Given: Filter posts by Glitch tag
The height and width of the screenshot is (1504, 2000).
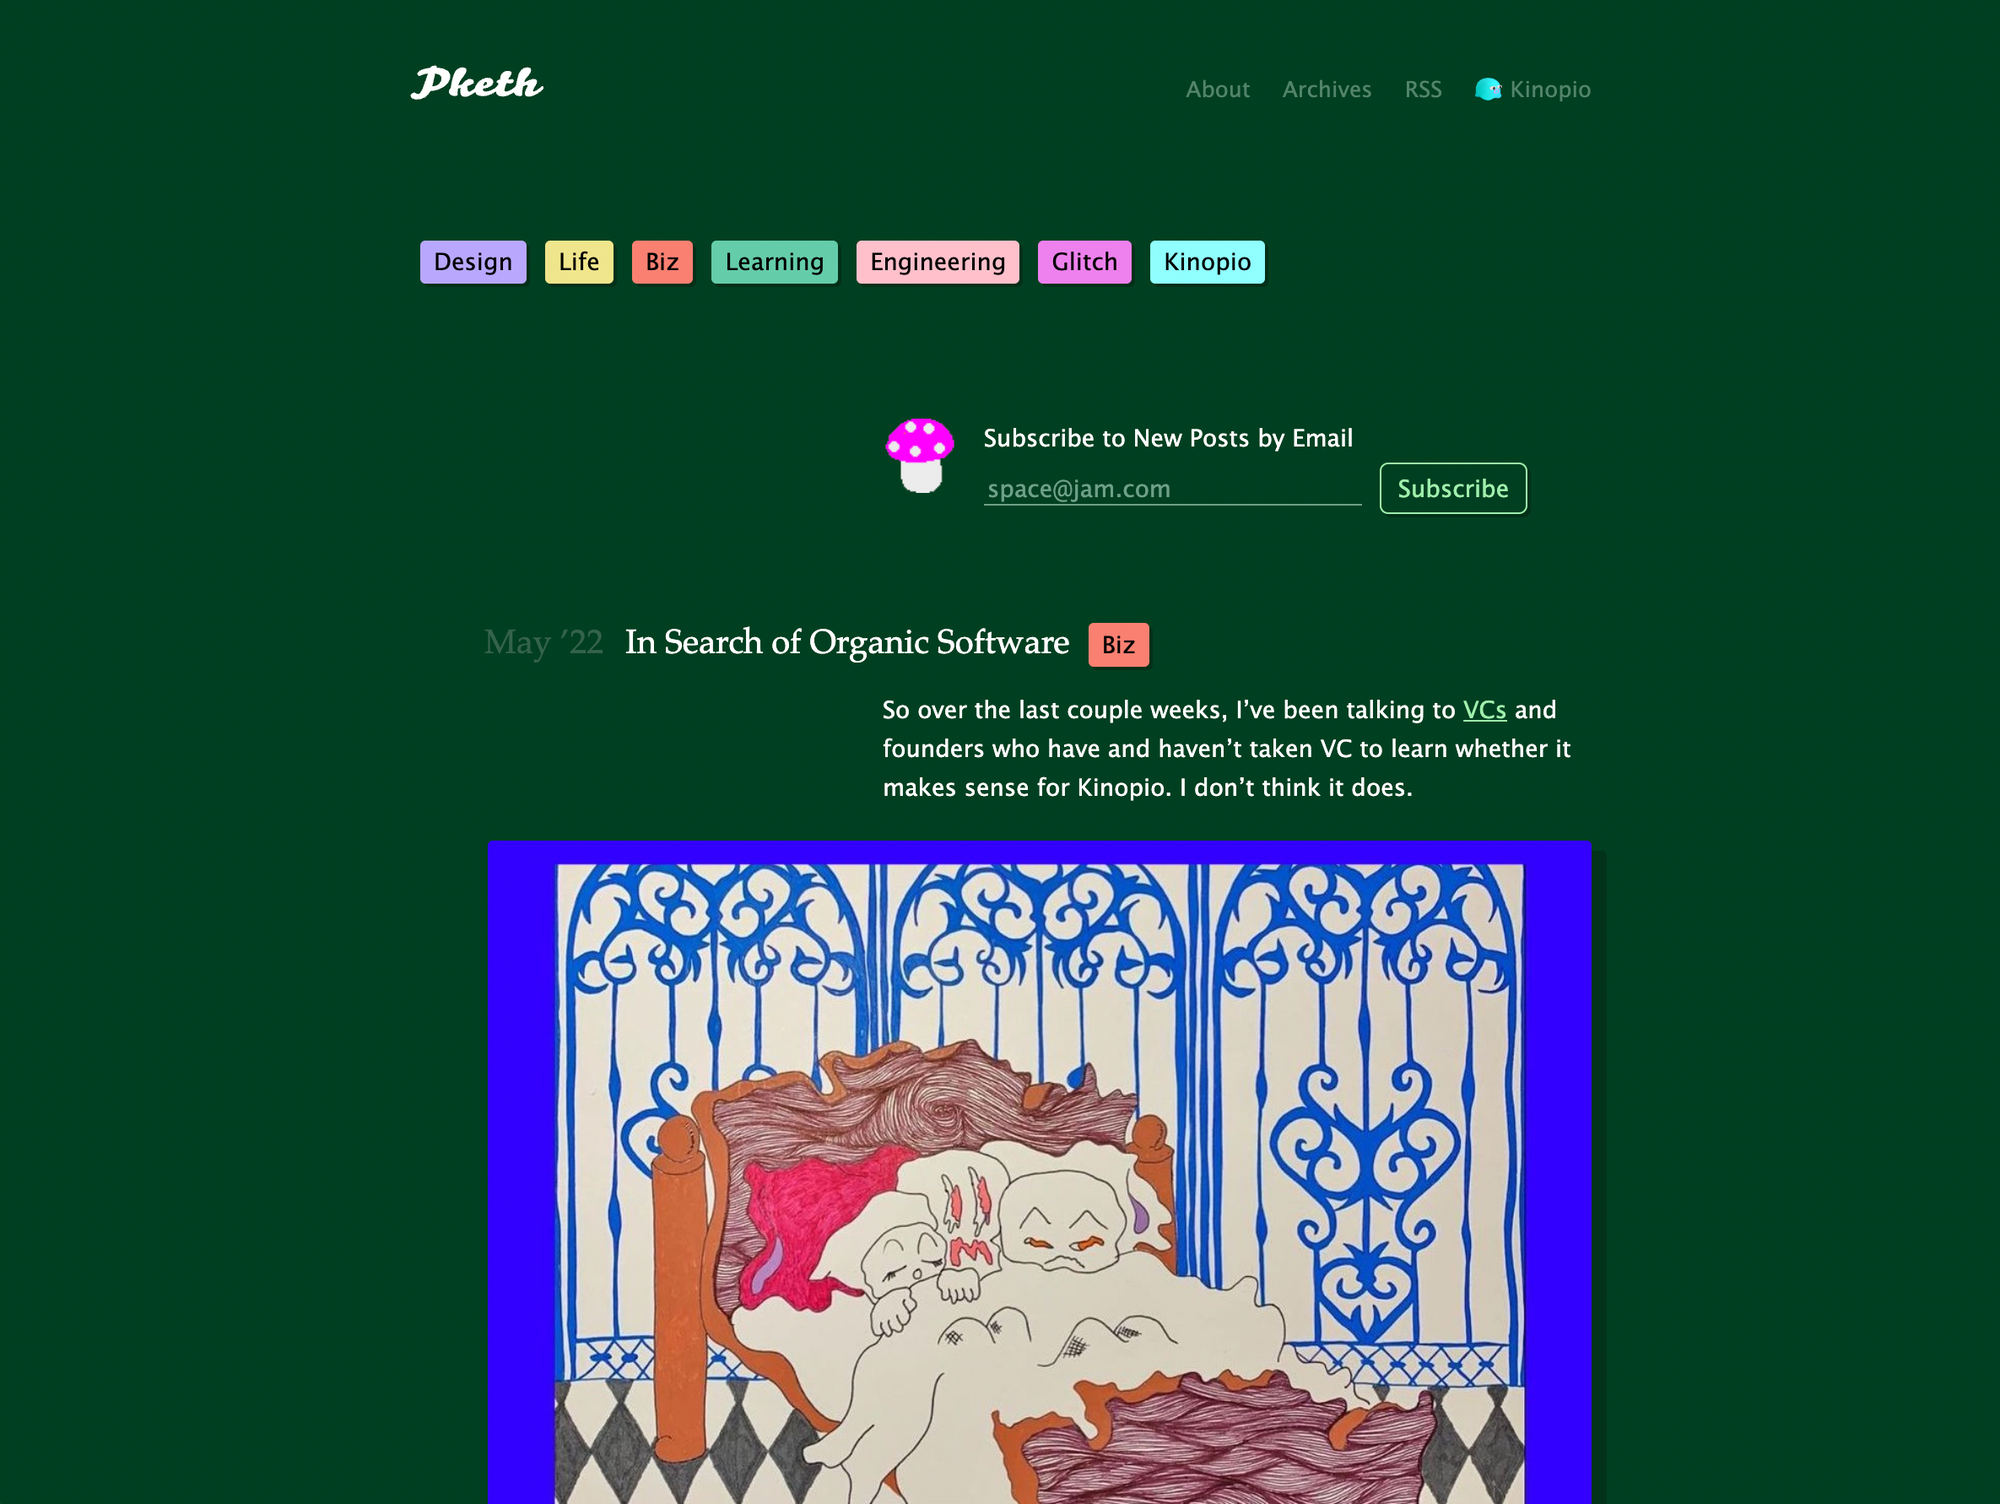Looking at the screenshot, I should click(x=1084, y=262).
